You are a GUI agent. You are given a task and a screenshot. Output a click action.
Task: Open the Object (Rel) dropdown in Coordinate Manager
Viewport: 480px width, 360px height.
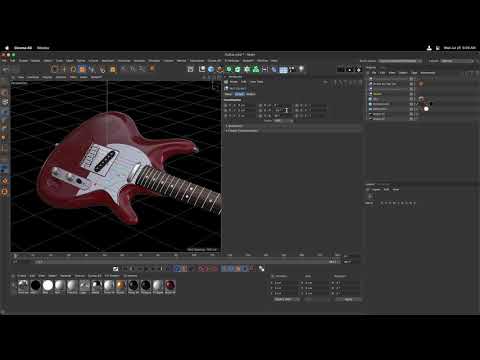click(x=286, y=299)
